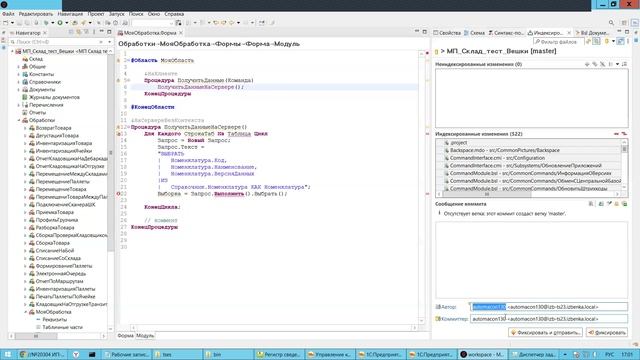Switch to the Схема tab
Screen dimensions: 640x360
pyautogui.click(x=474, y=33)
